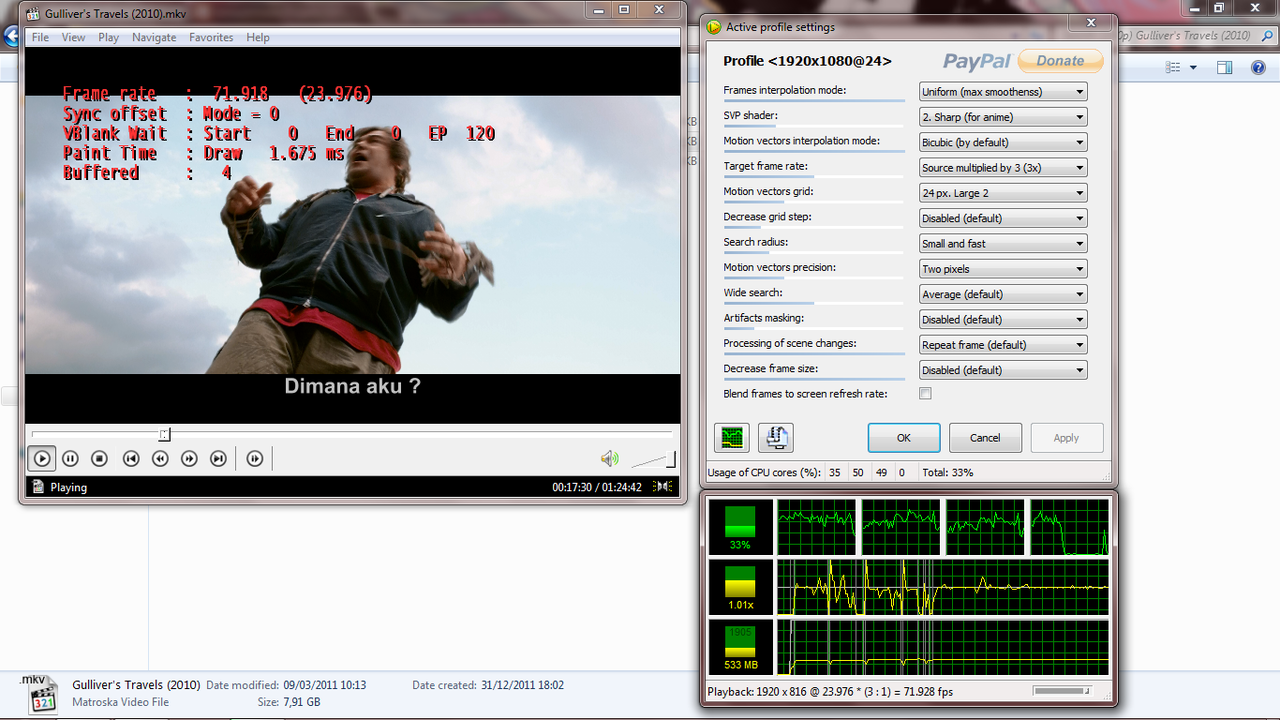The height and width of the screenshot is (720, 1280).
Task: Click Explorer change view icon
Action: [1174, 67]
